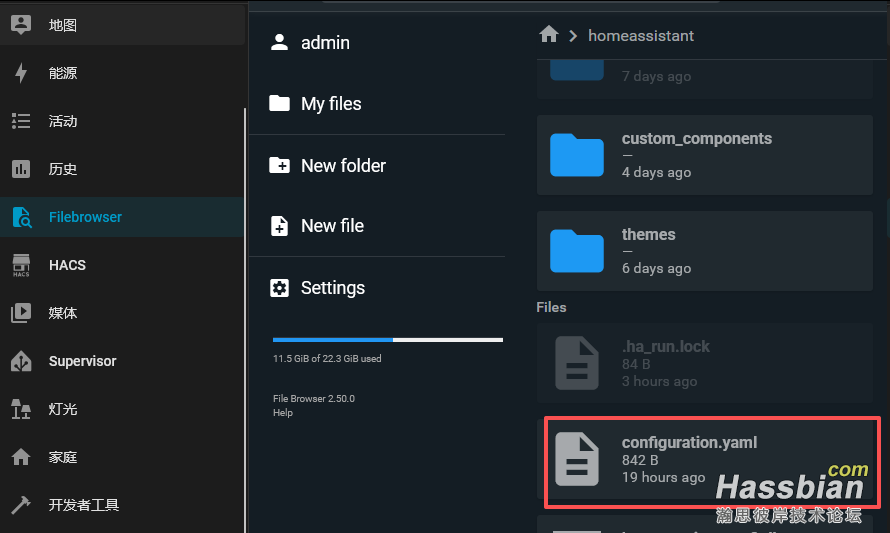Click the media play icon
Image resolution: width=890 pixels, height=533 pixels.
[x=21, y=313]
